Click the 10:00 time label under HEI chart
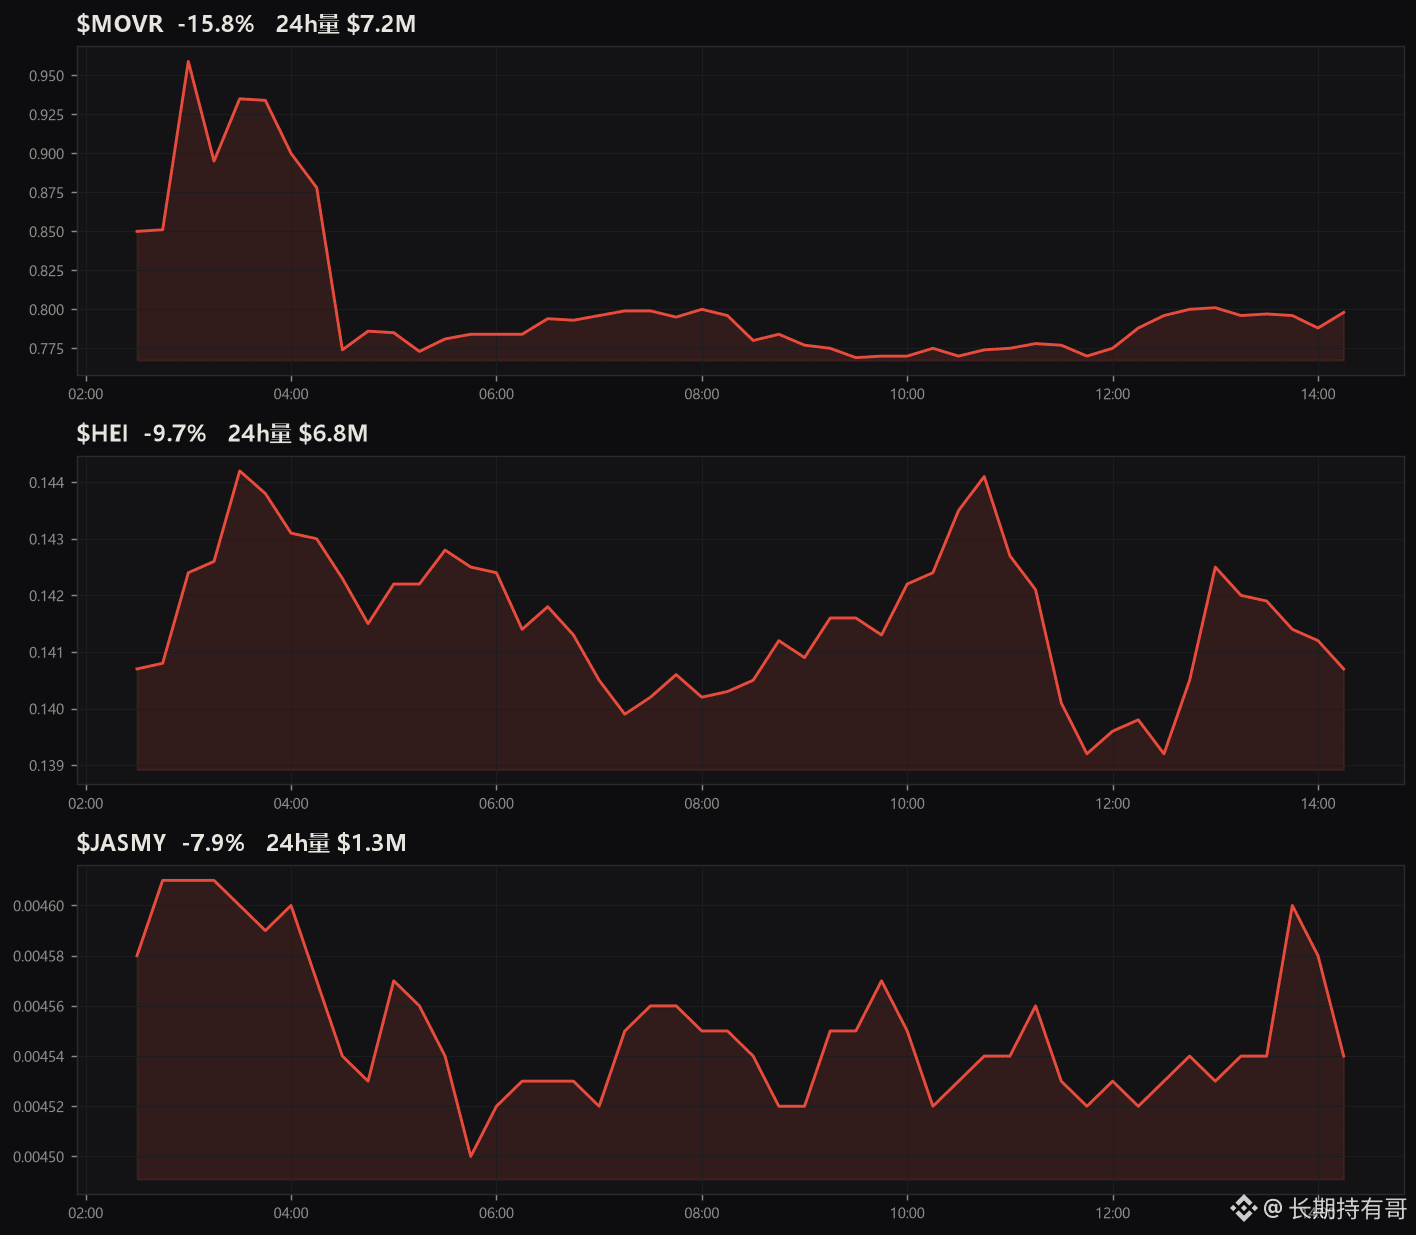The image size is (1416, 1235). pyautogui.click(x=908, y=804)
